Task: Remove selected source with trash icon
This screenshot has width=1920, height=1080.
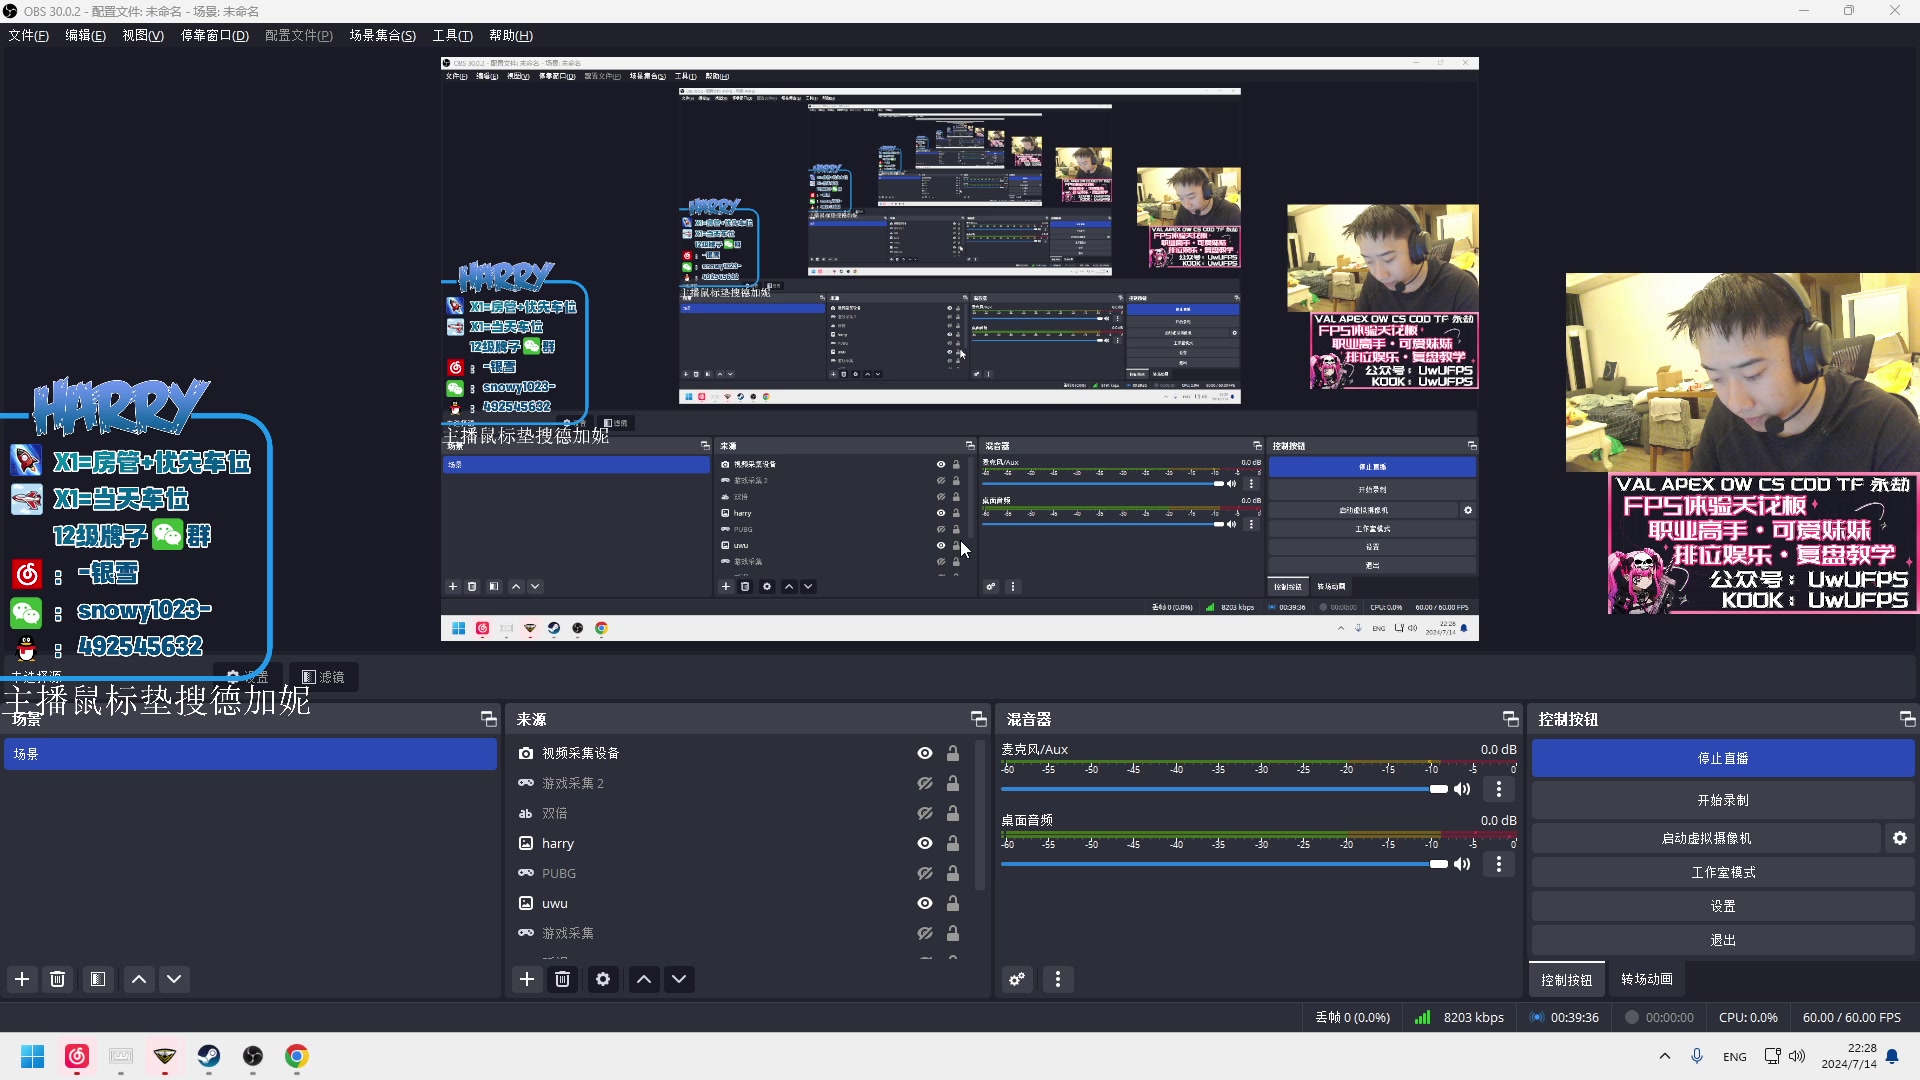Action: coord(563,979)
